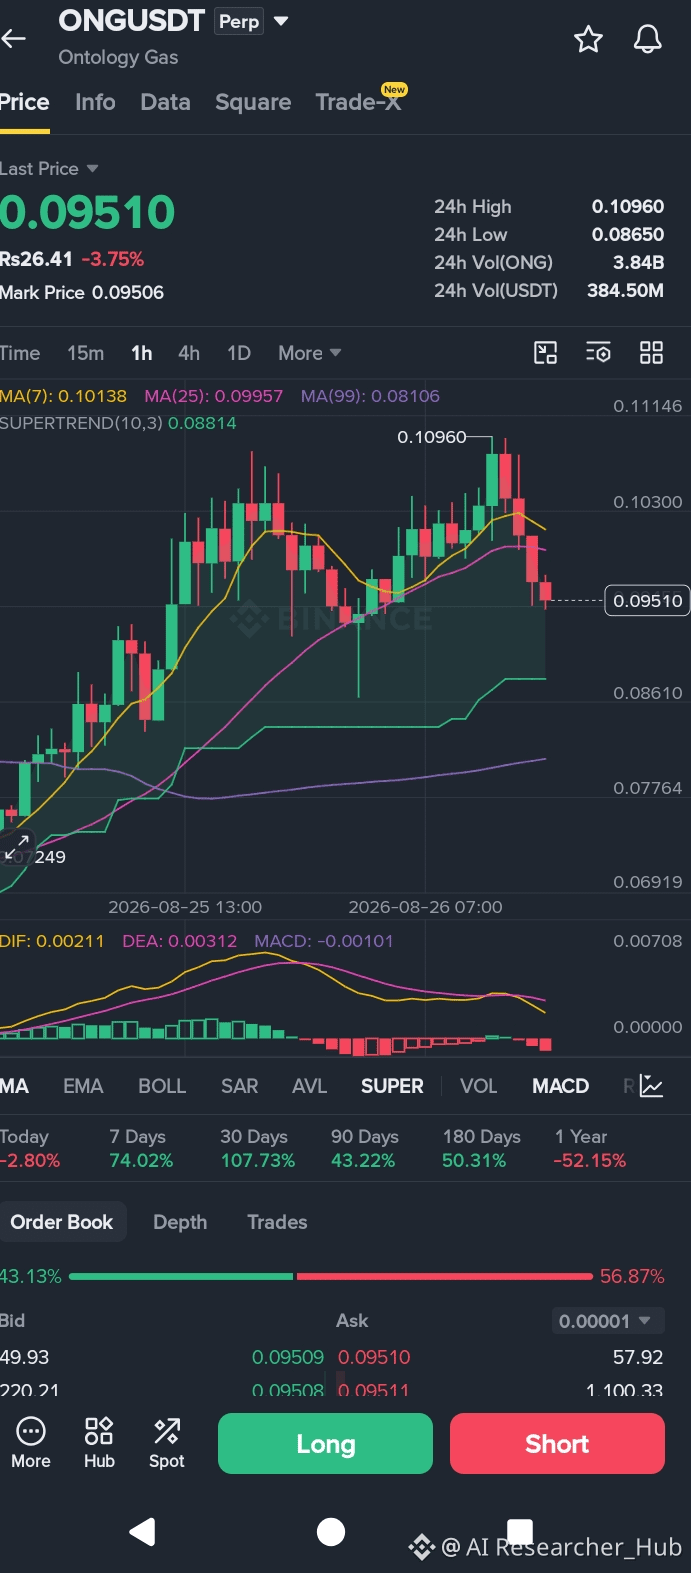Tap the Mark Price 0.09506 text
Image resolution: width=691 pixels, height=1573 pixels.
point(82,293)
